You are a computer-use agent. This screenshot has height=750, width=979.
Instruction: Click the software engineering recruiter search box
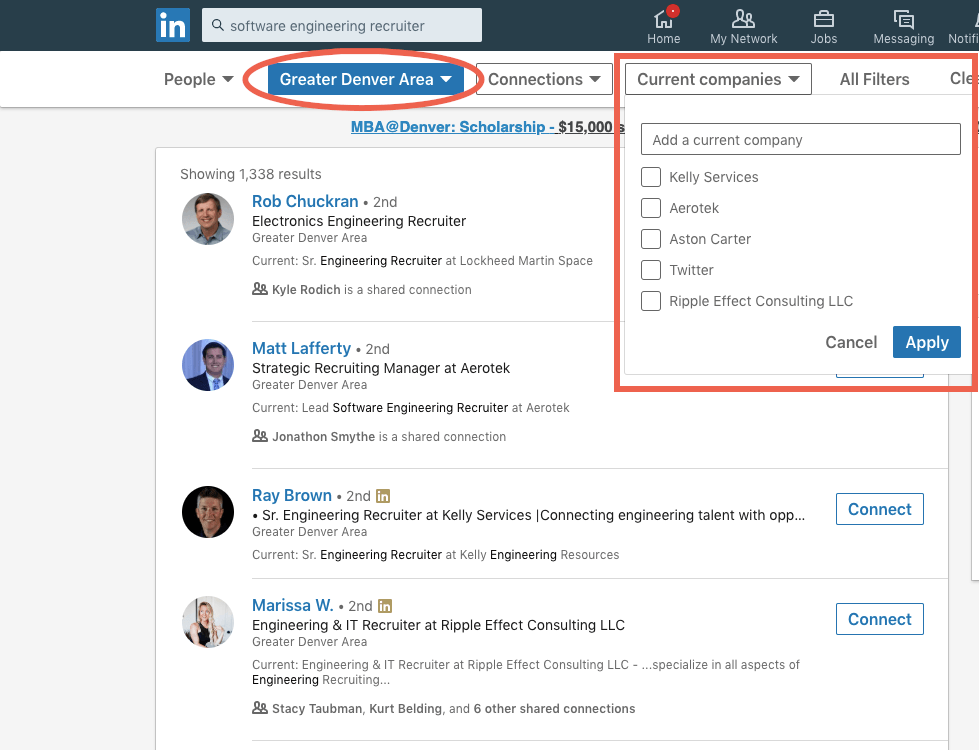(342, 25)
